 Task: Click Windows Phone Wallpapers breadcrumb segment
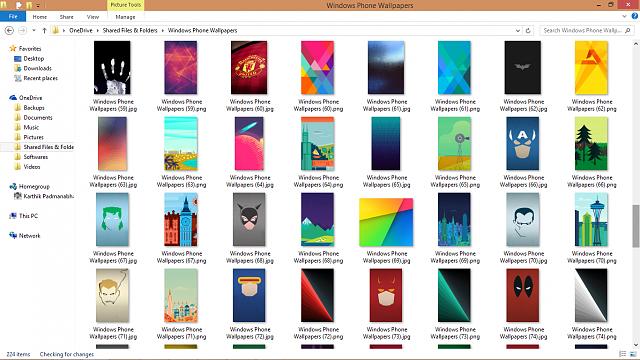point(202,31)
